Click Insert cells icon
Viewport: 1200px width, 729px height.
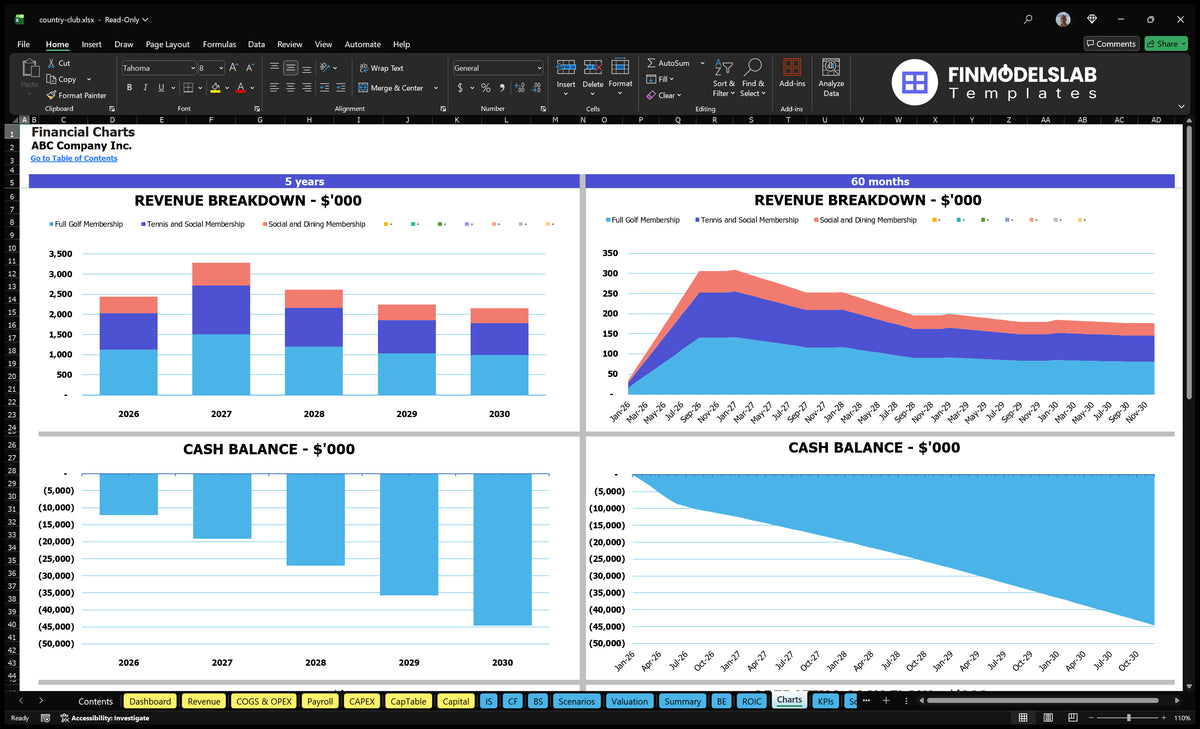click(x=566, y=67)
